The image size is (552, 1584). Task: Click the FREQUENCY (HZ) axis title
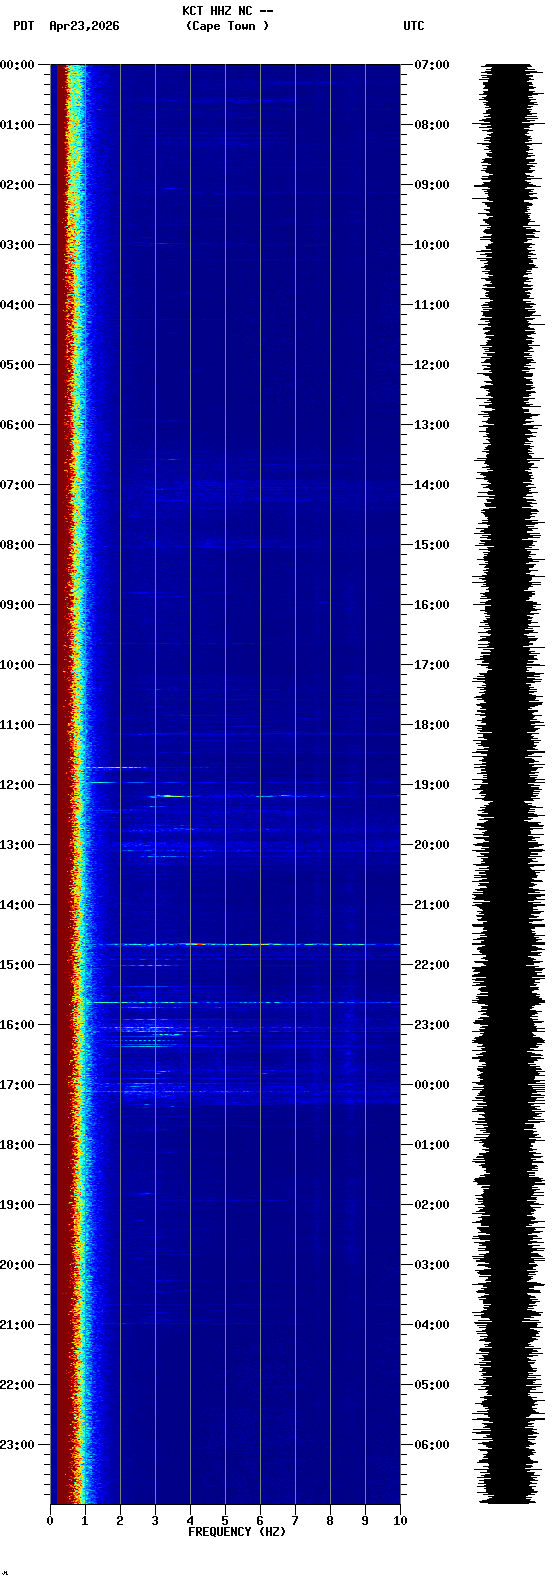(x=237, y=1532)
